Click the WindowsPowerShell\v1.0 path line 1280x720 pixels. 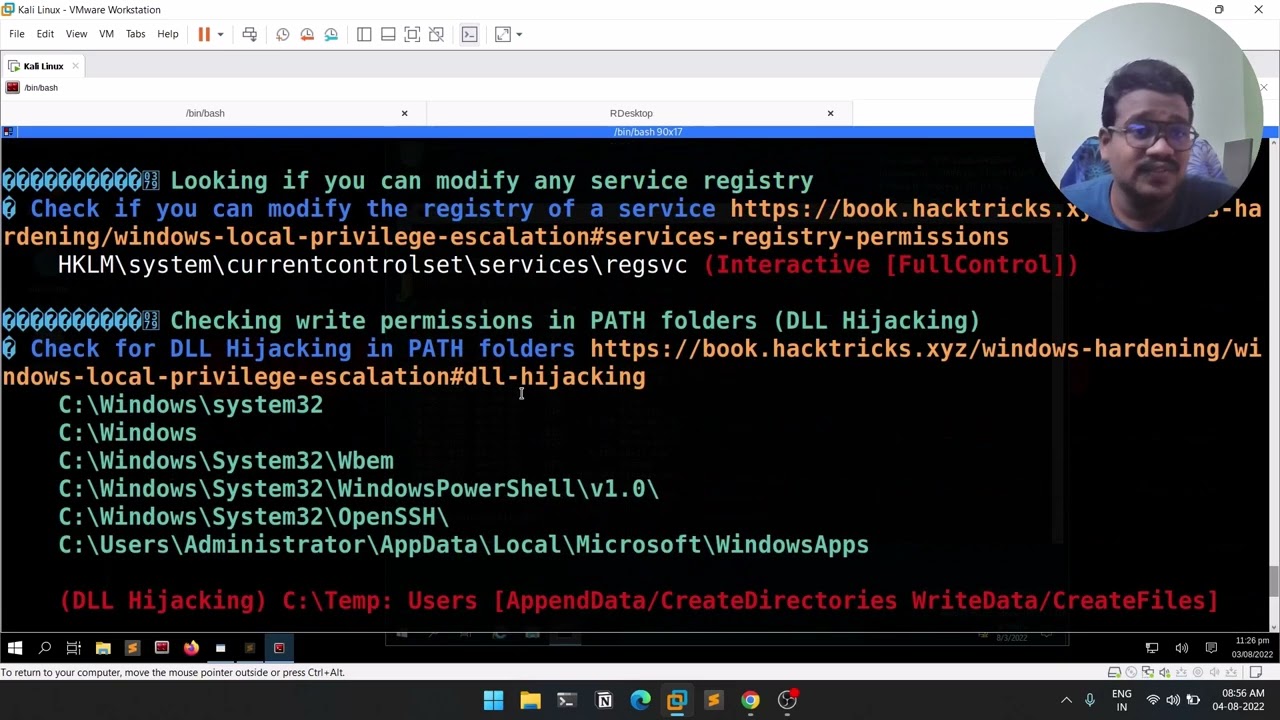(358, 488)
